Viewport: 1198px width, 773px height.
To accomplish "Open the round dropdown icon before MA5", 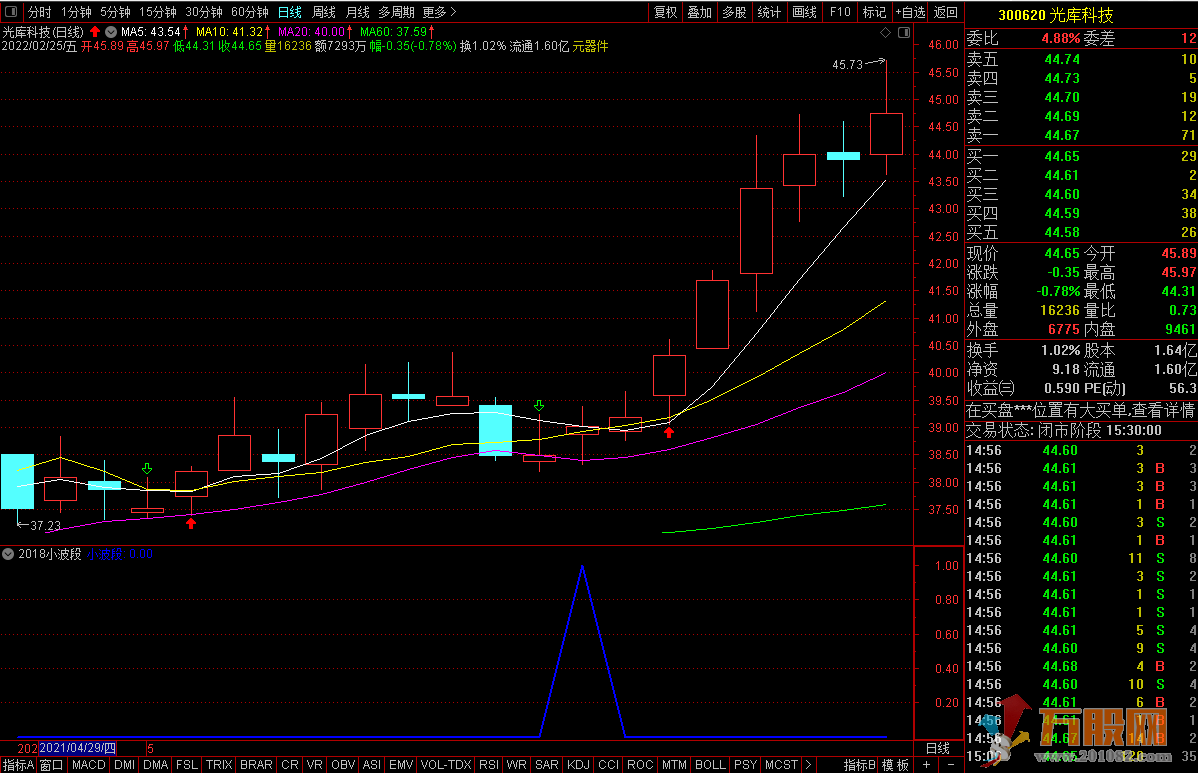I will tap(111, 32).
